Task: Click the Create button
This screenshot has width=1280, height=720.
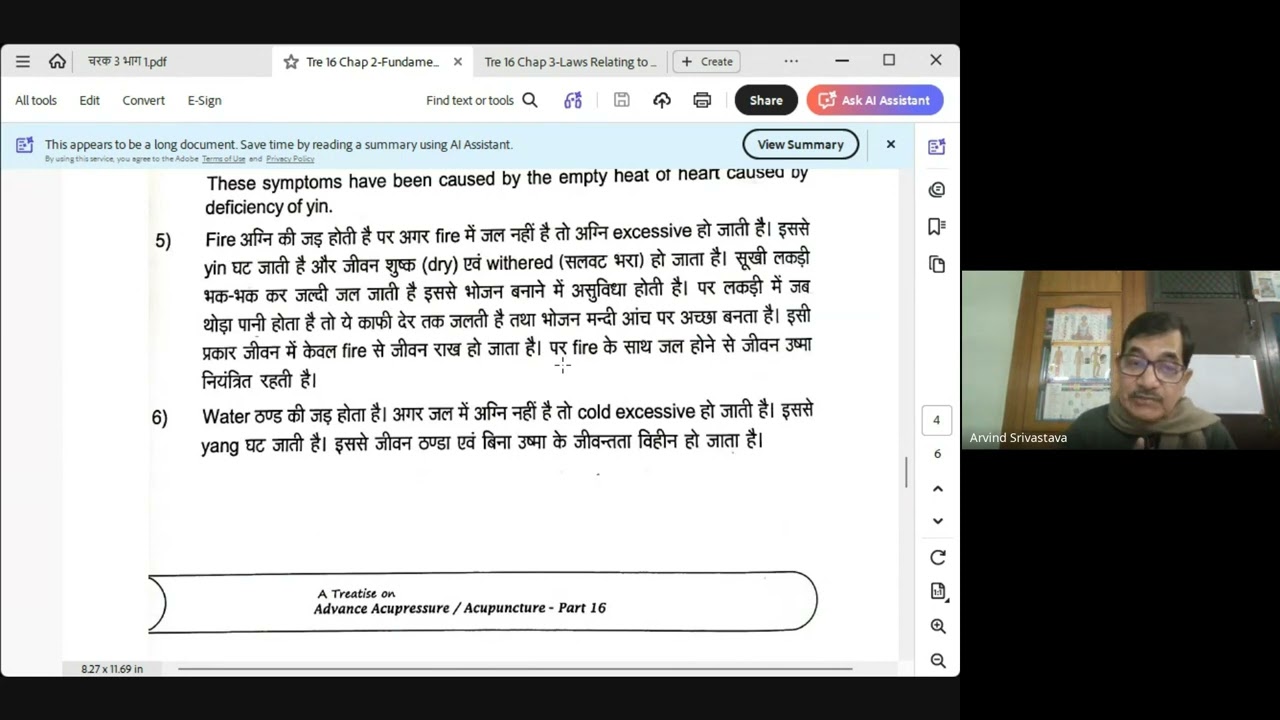Action: tap(706, 61)
